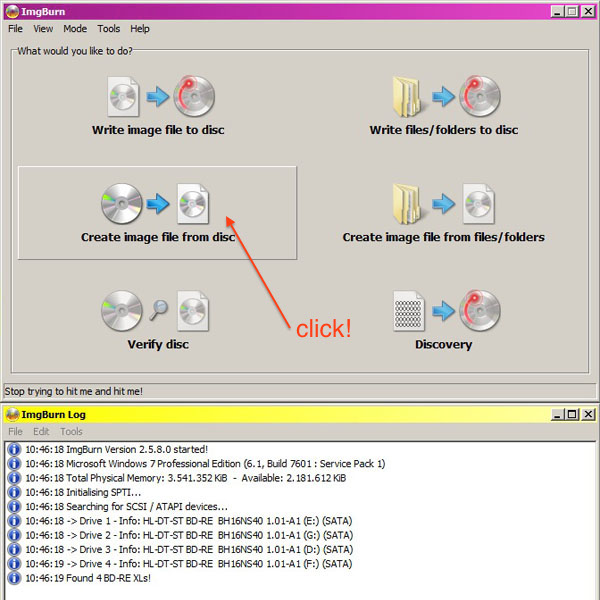600x600 pixels.
Task: Click the 'Discovery' label
Action: point(443,344)
